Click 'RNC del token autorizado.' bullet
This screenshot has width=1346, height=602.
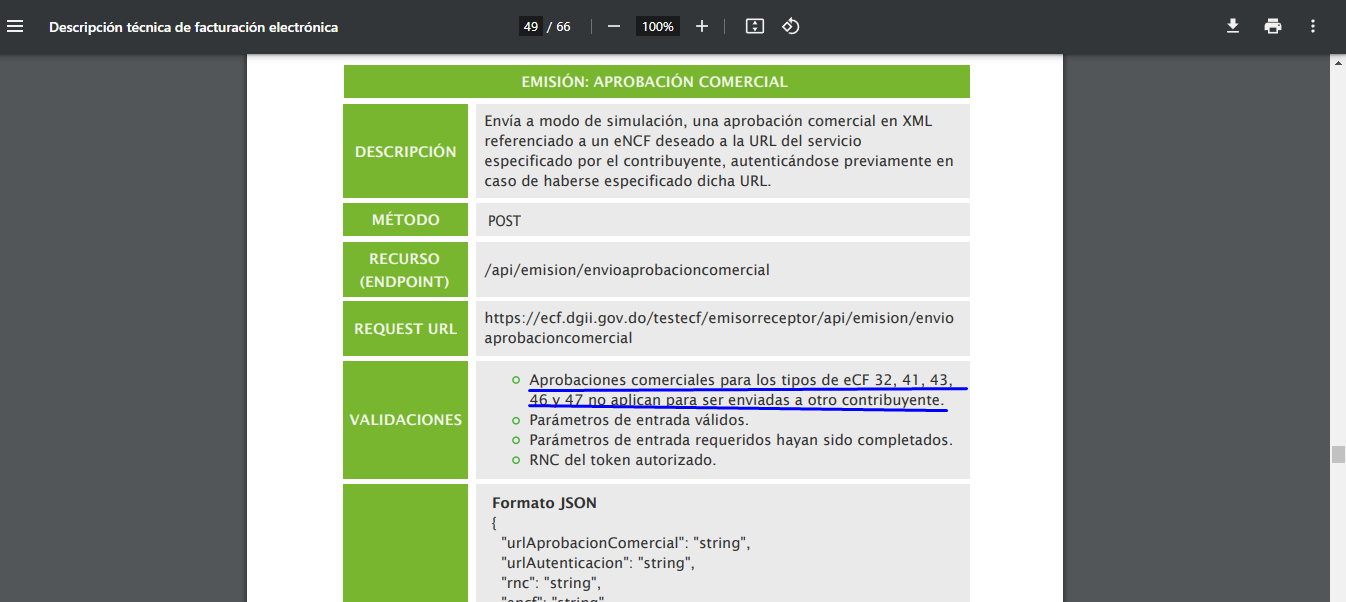pyautogui.click(x=623, y=460)
